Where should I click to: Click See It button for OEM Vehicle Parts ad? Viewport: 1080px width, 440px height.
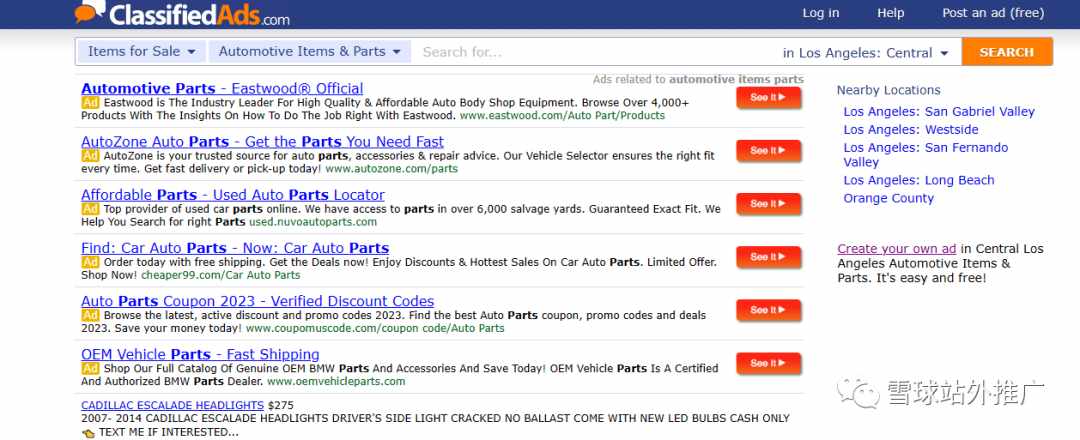pos(769,363)
